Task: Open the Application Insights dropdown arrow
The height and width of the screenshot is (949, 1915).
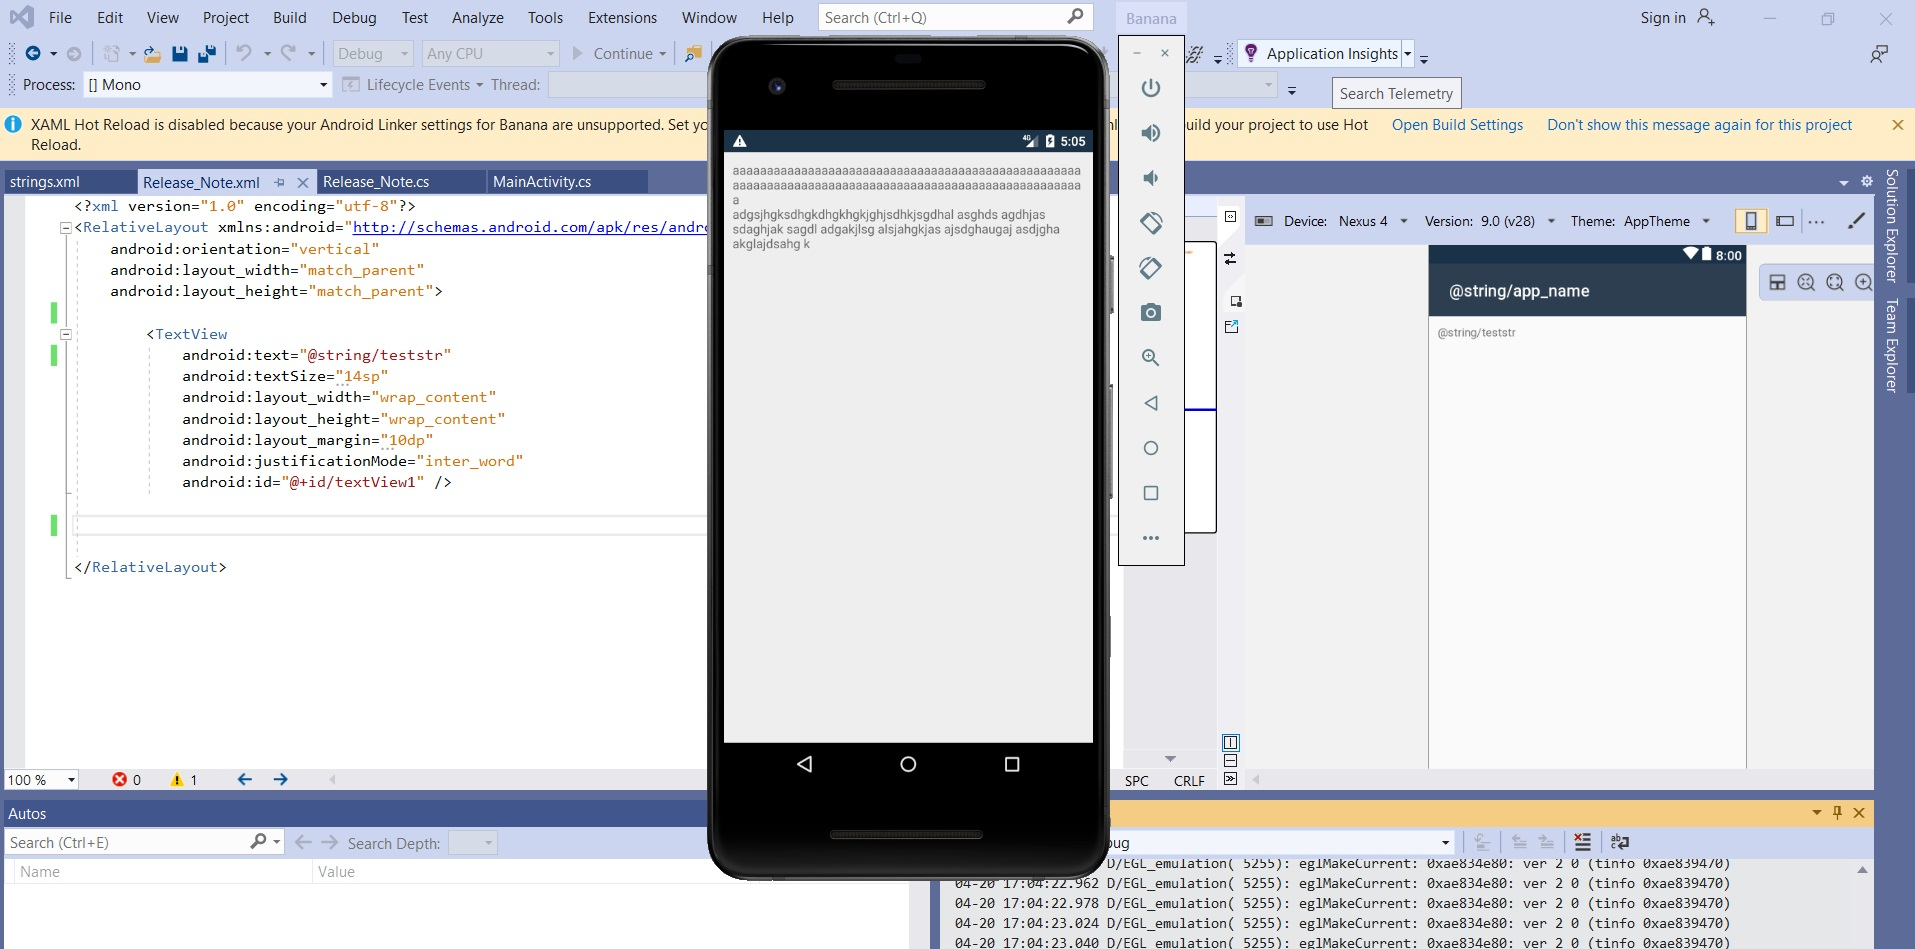Action: tap(1407, 54)
